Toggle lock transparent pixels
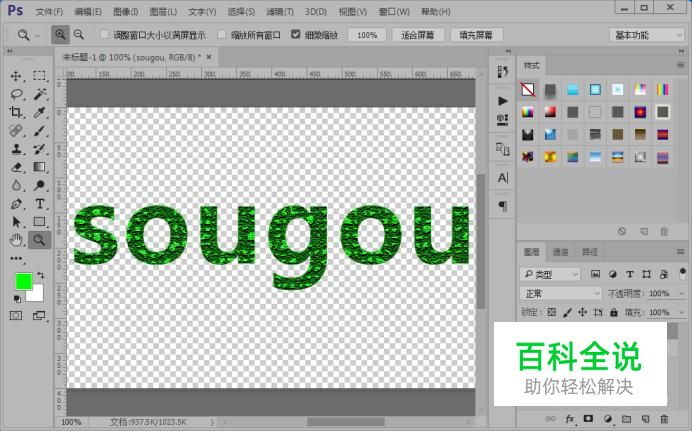This screenshot has height=431, width=692. coord(552,312)
